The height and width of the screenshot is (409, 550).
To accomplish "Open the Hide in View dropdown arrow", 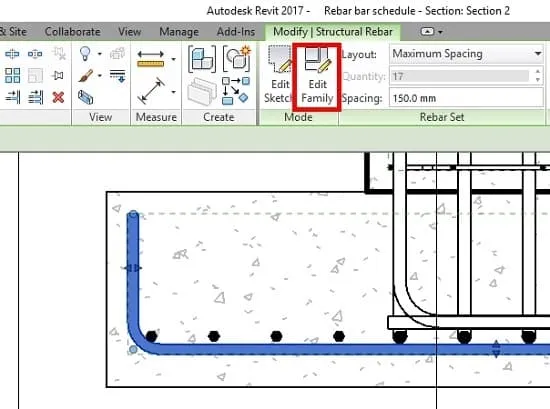I will [x=100, y=54].
